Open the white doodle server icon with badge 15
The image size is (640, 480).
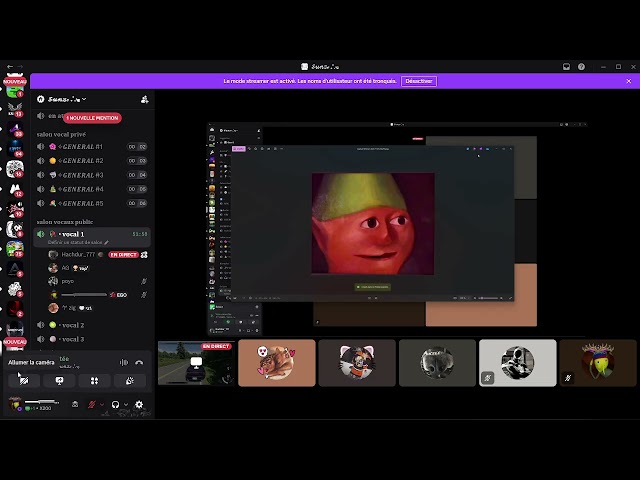click(x=15, y=169)
